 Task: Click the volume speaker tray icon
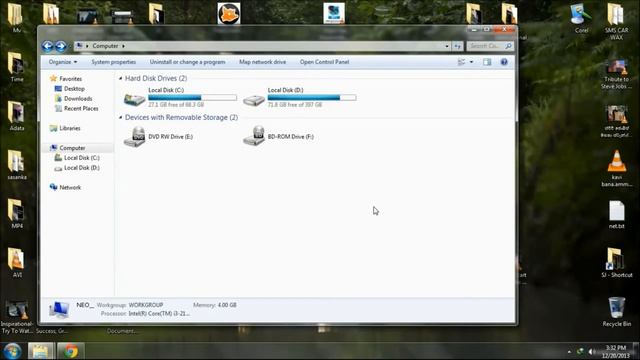pos(591,351)
